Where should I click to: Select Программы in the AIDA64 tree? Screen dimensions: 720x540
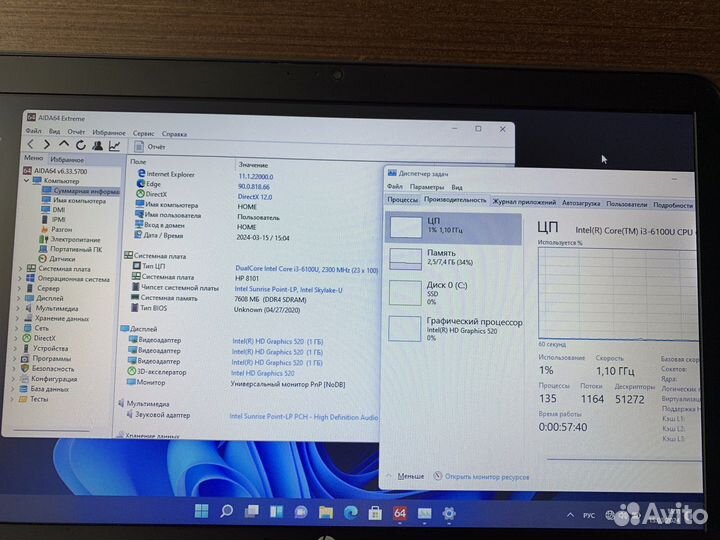click(46, 358)
